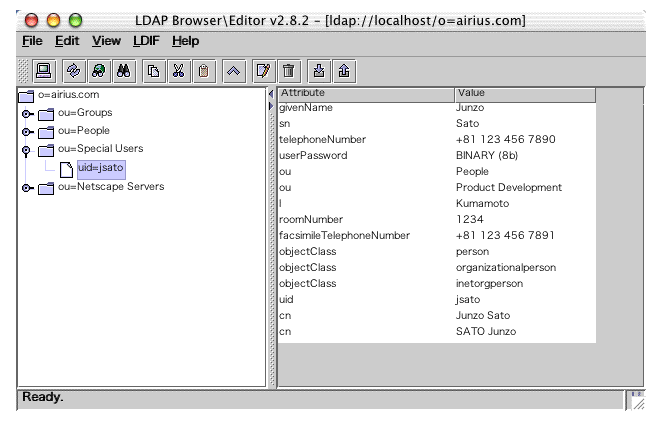Image resolution: width=663 pixels, height=422 pixels.
Task: Click the ou value People
Action: [x=472, y=172]
